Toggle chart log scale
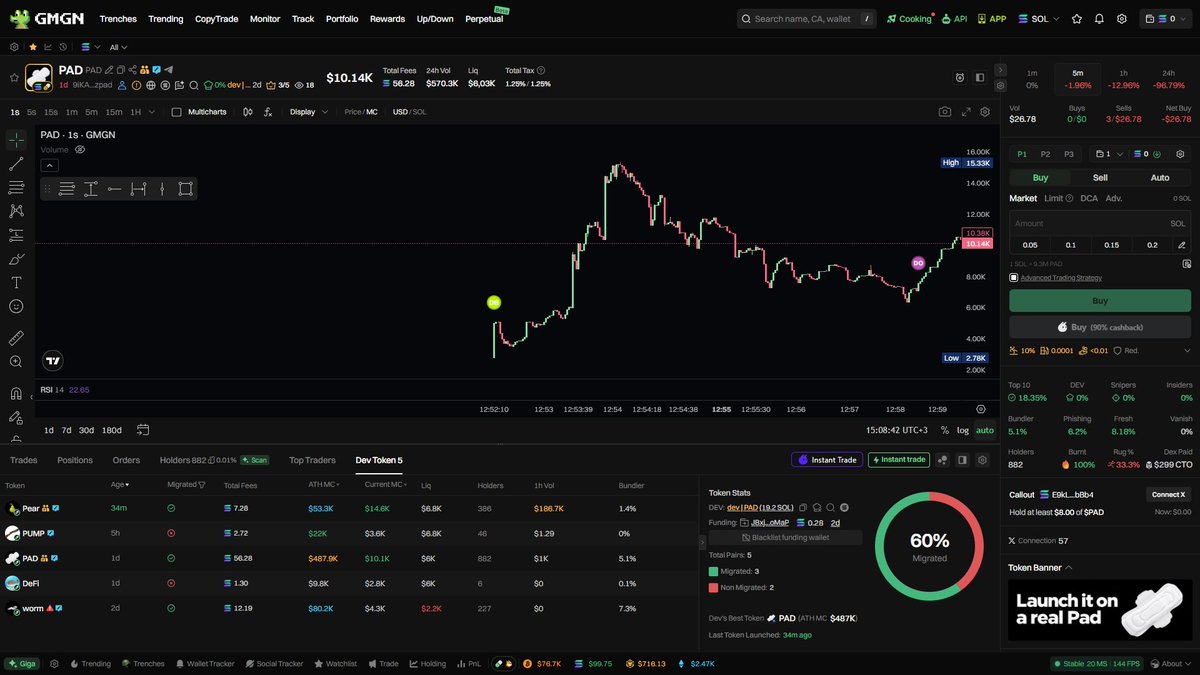The height and width of the screenshot is (675, 1200). tap(962, 430)
